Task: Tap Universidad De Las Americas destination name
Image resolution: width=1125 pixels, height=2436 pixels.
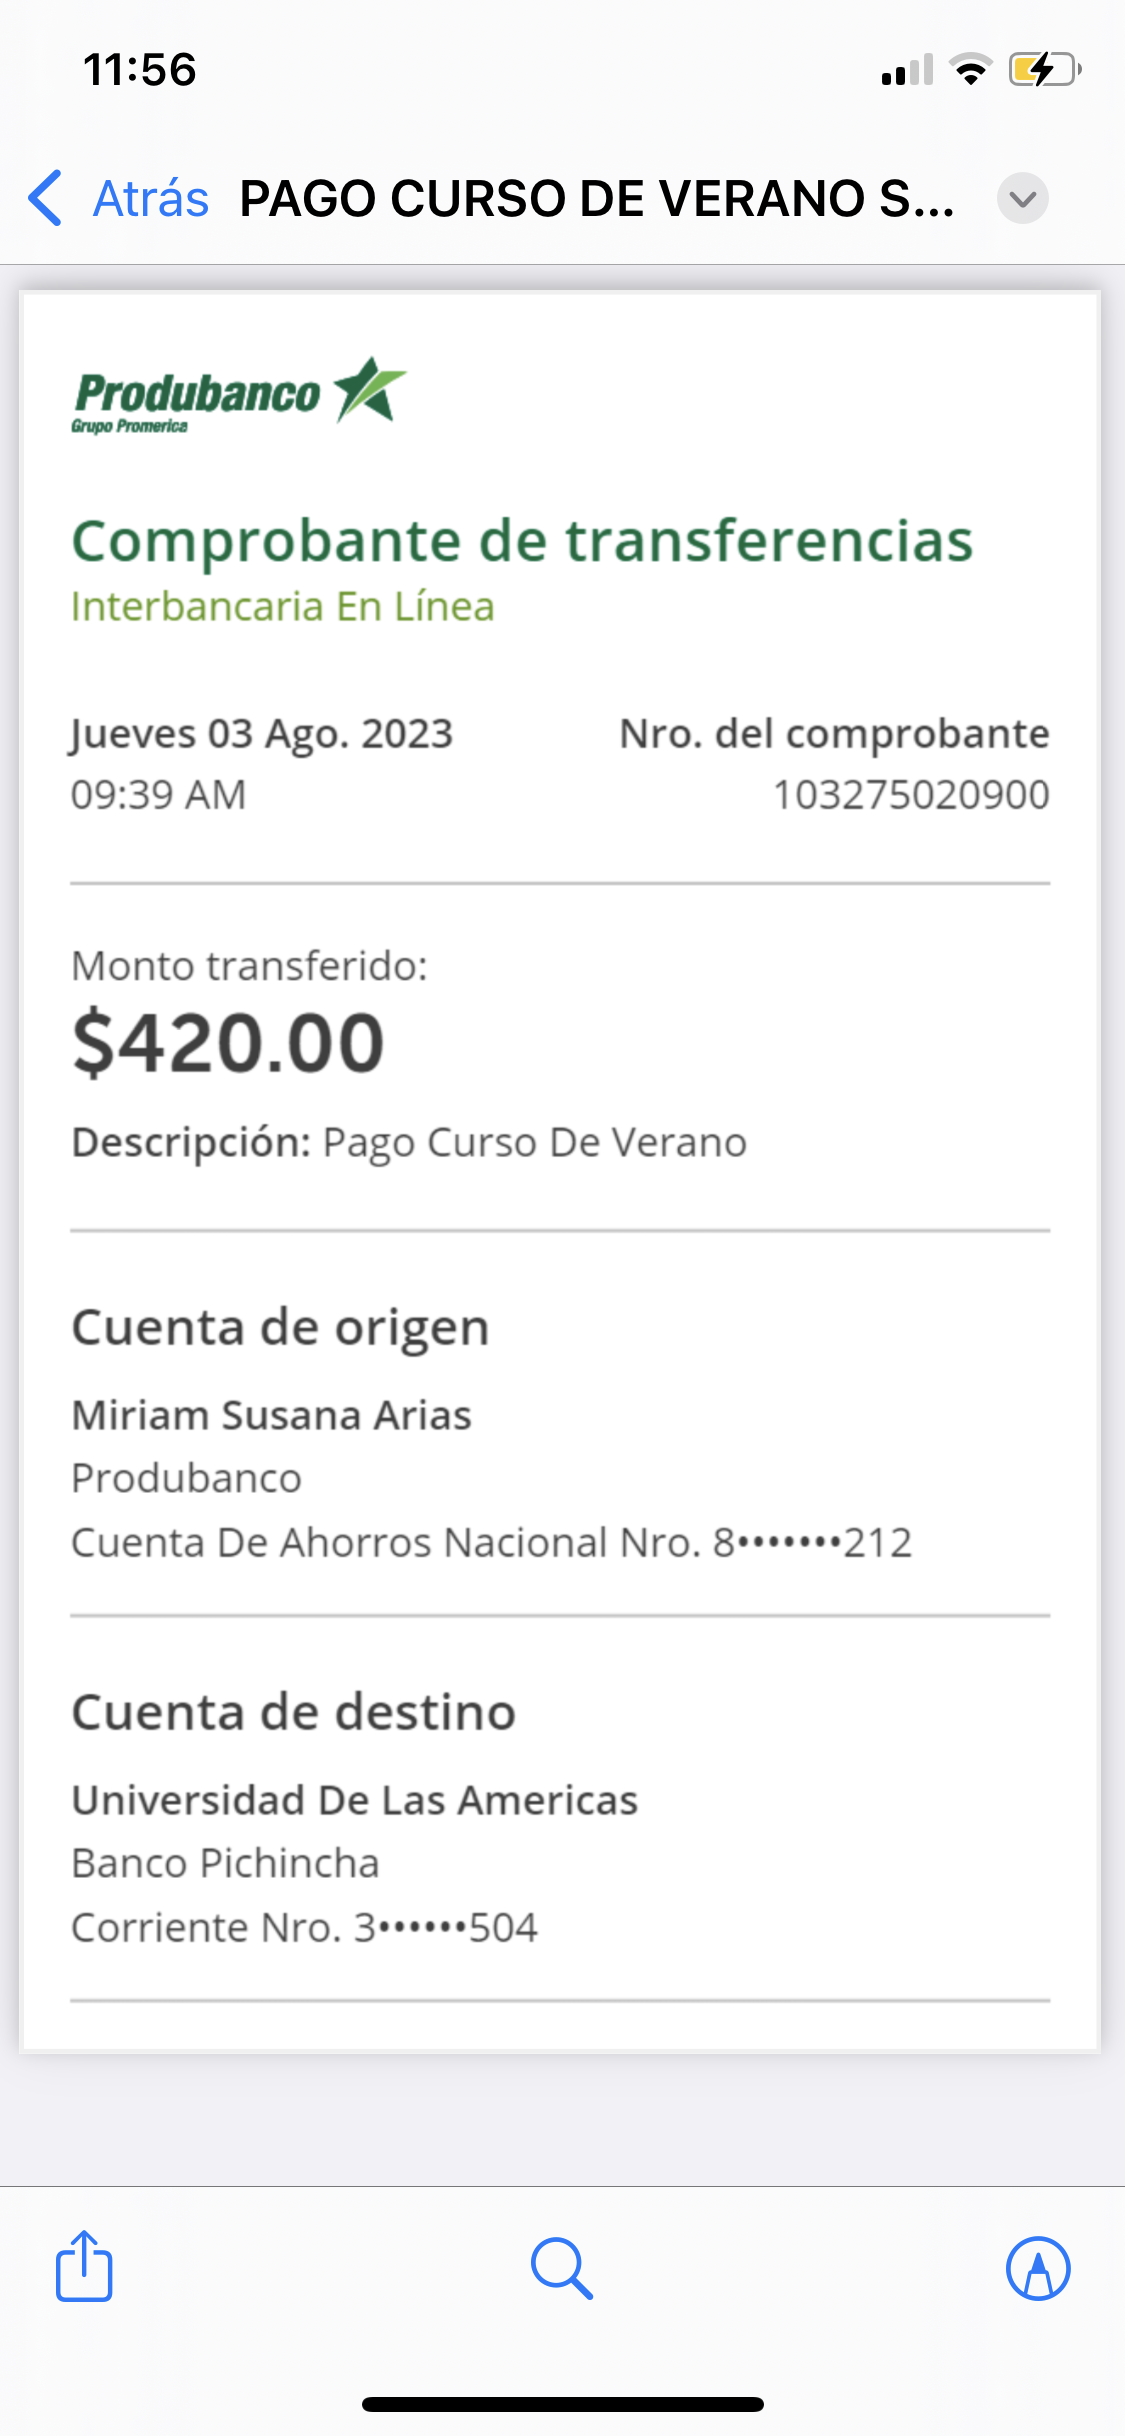Action: tap(354, 1800)
